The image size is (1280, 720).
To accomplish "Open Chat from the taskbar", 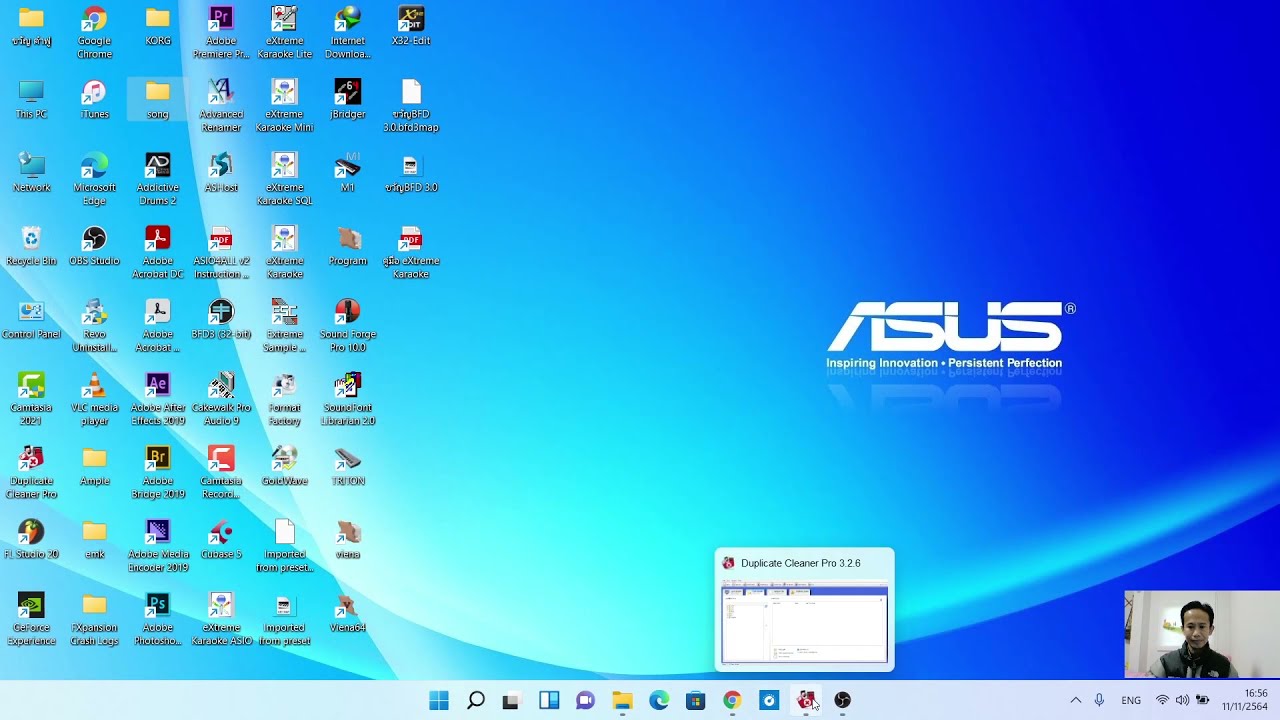I will coord(585,701).
